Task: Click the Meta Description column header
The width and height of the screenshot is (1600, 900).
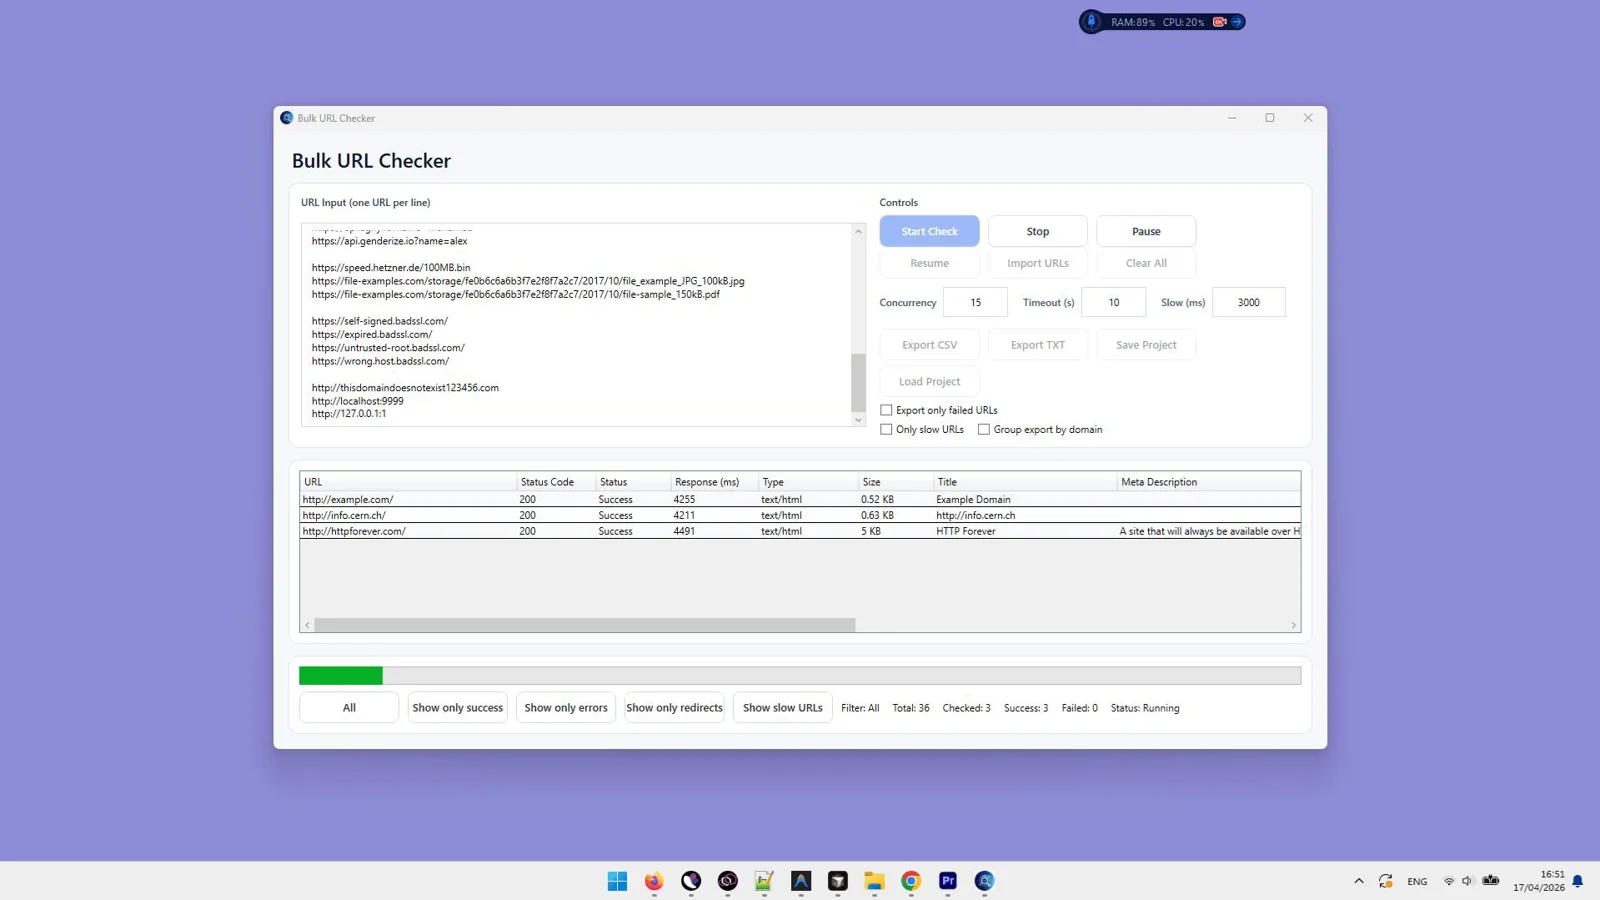Action: coord(1208,482)
